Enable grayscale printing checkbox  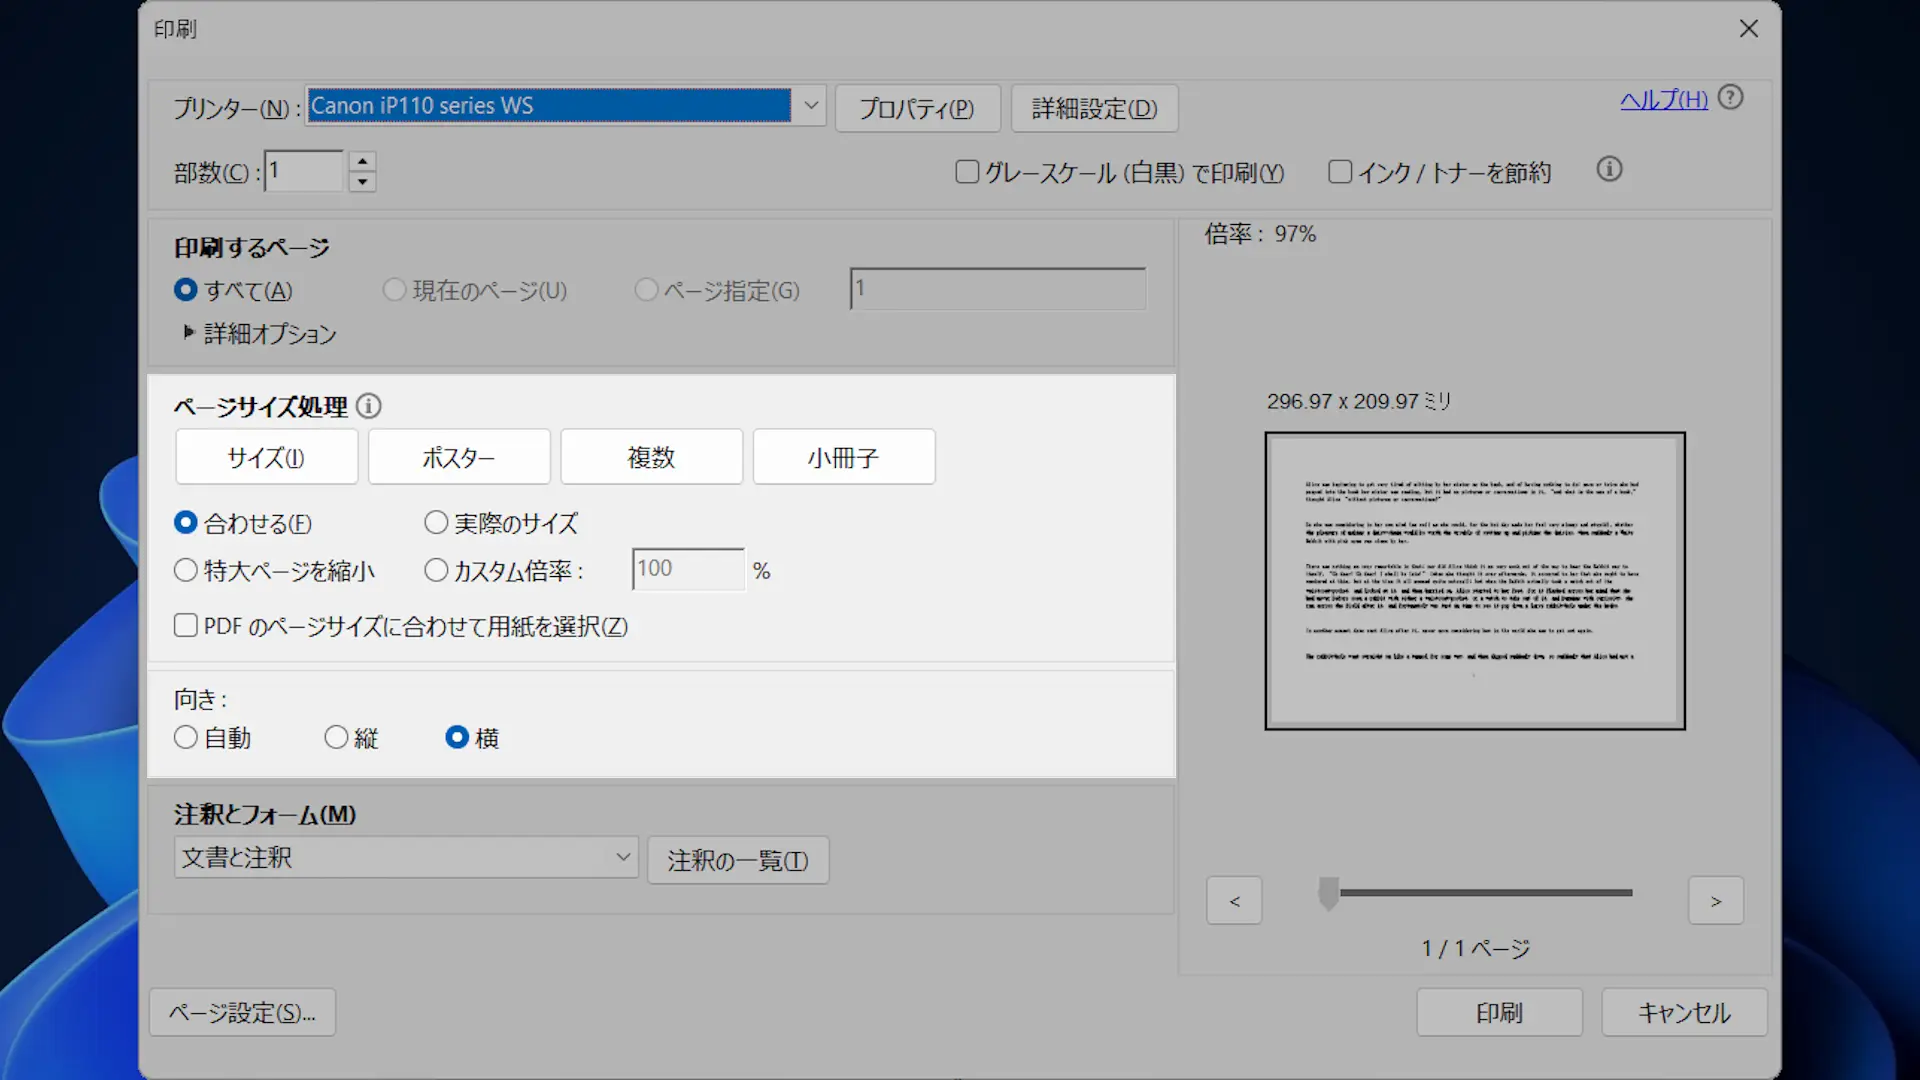(x=967, y=172)
